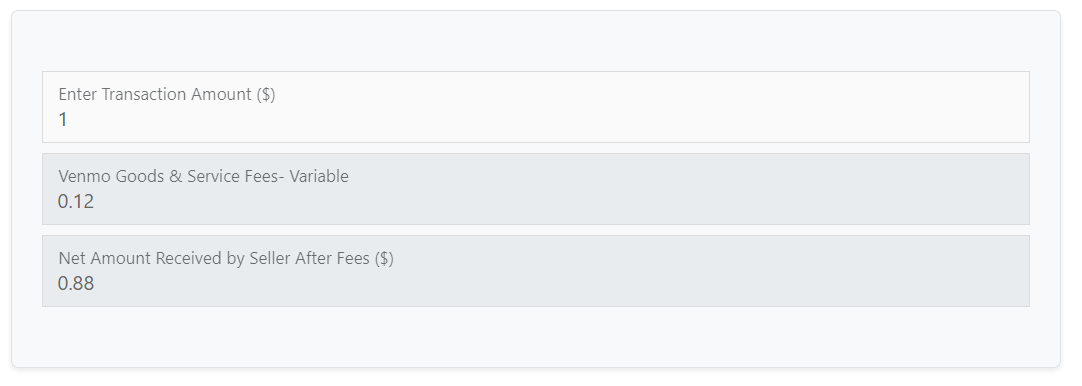The width and height of the screenshot is (1082, 386).
Task: Focus the Enter Transaction Amount input field
Action: click(535, 107)
